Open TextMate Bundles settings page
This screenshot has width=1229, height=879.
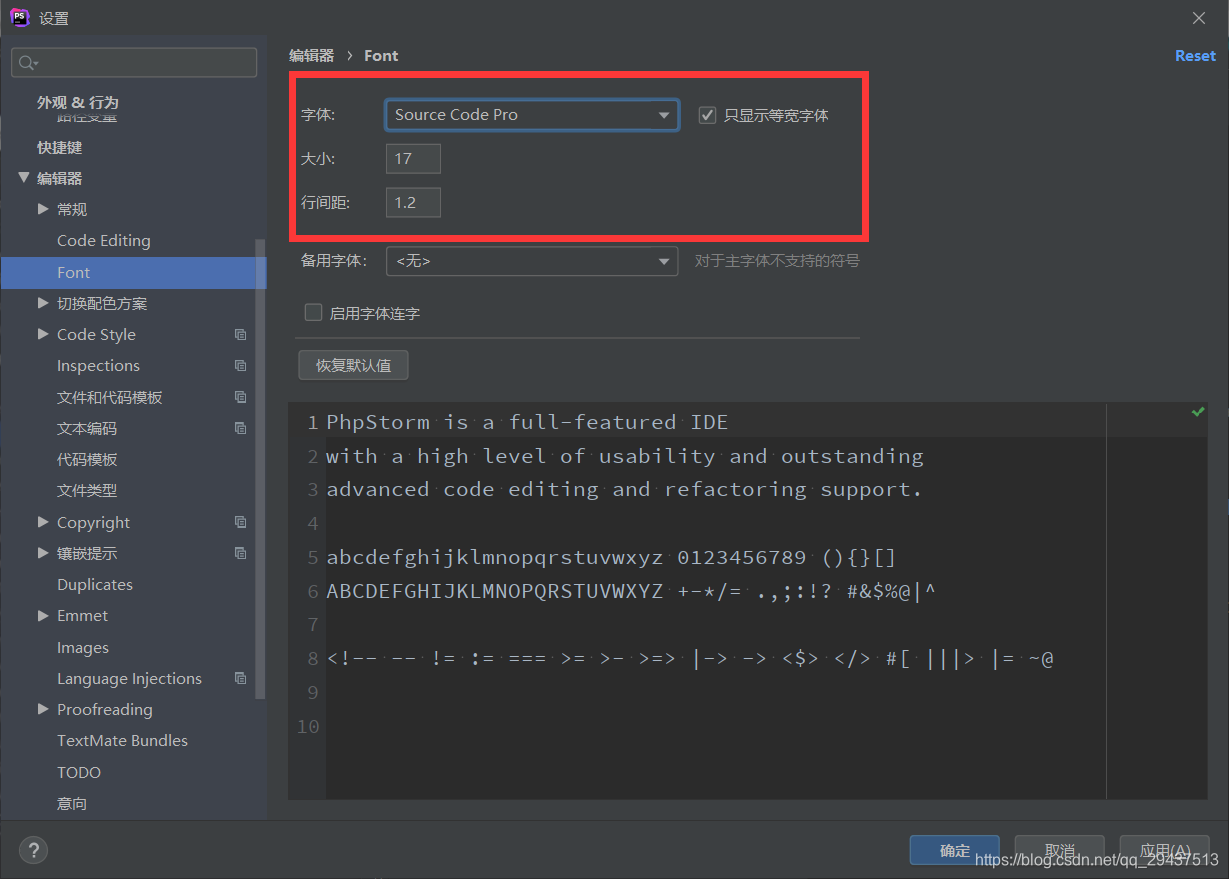(x=122, y=740)
